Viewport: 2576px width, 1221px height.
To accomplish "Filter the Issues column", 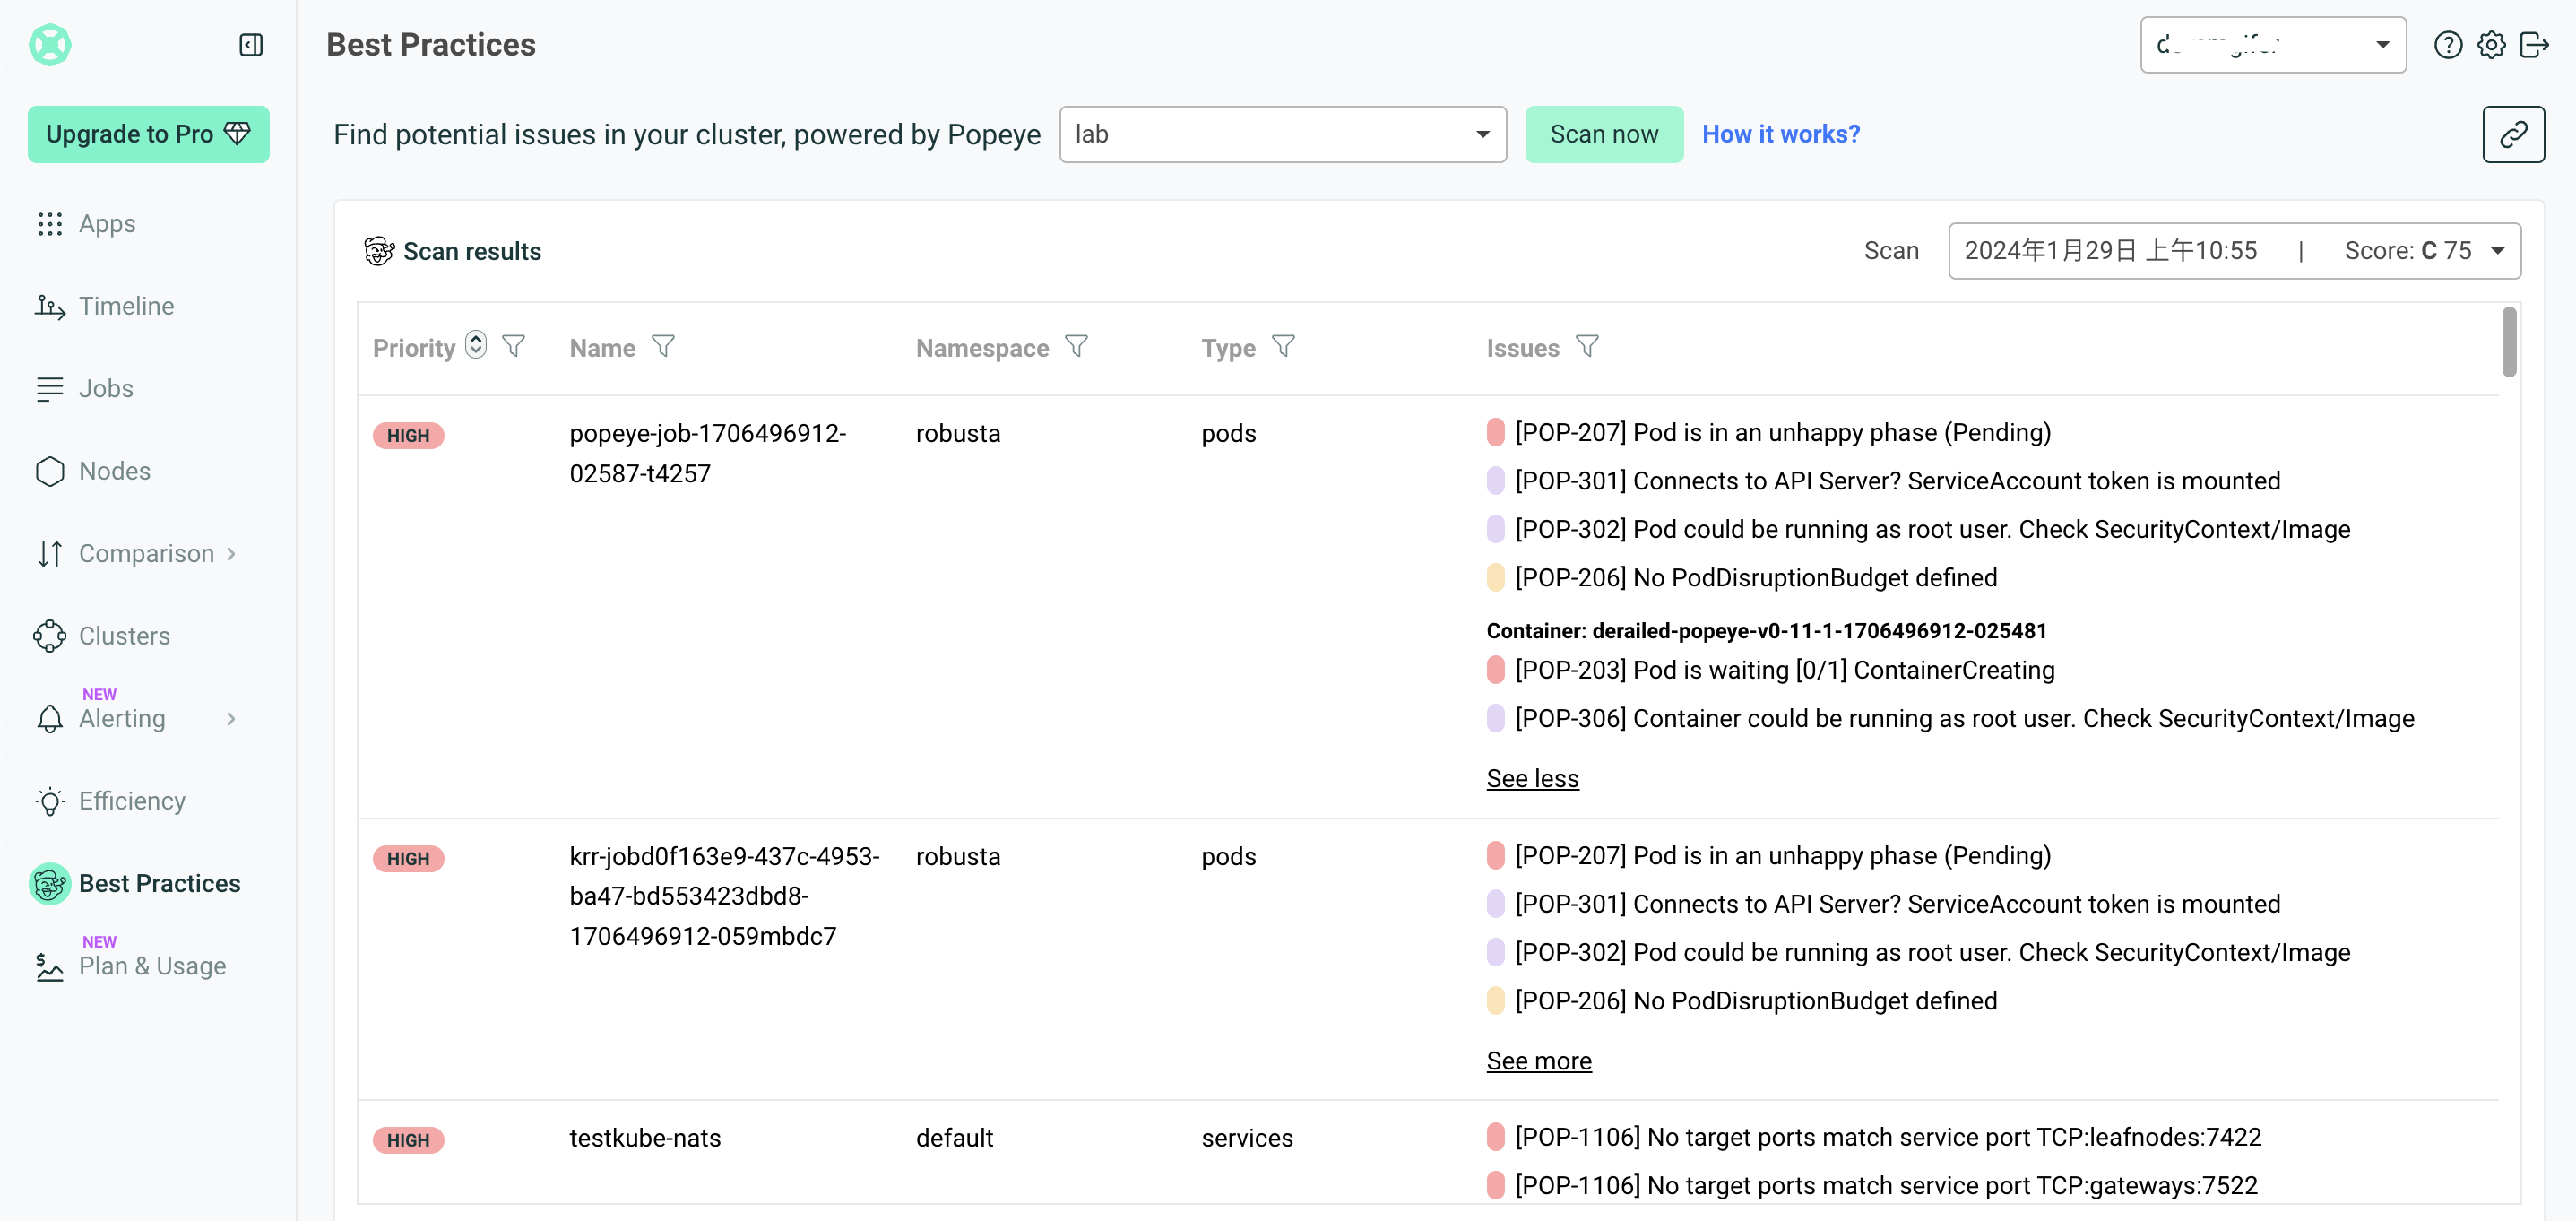I will pyautogui.click(x=1587, y=347).
